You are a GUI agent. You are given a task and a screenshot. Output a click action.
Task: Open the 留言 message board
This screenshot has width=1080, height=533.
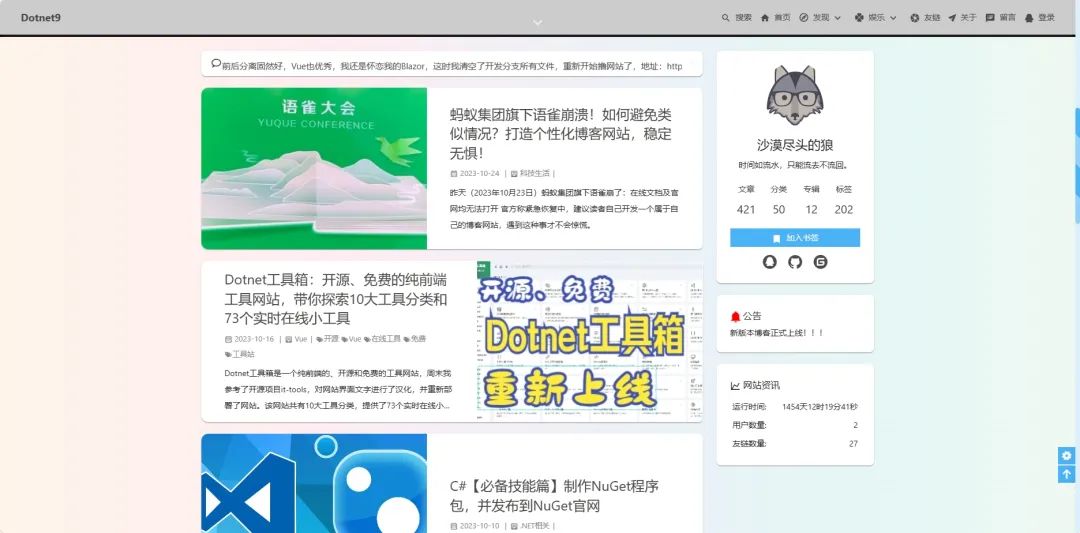pos(1001,18)
